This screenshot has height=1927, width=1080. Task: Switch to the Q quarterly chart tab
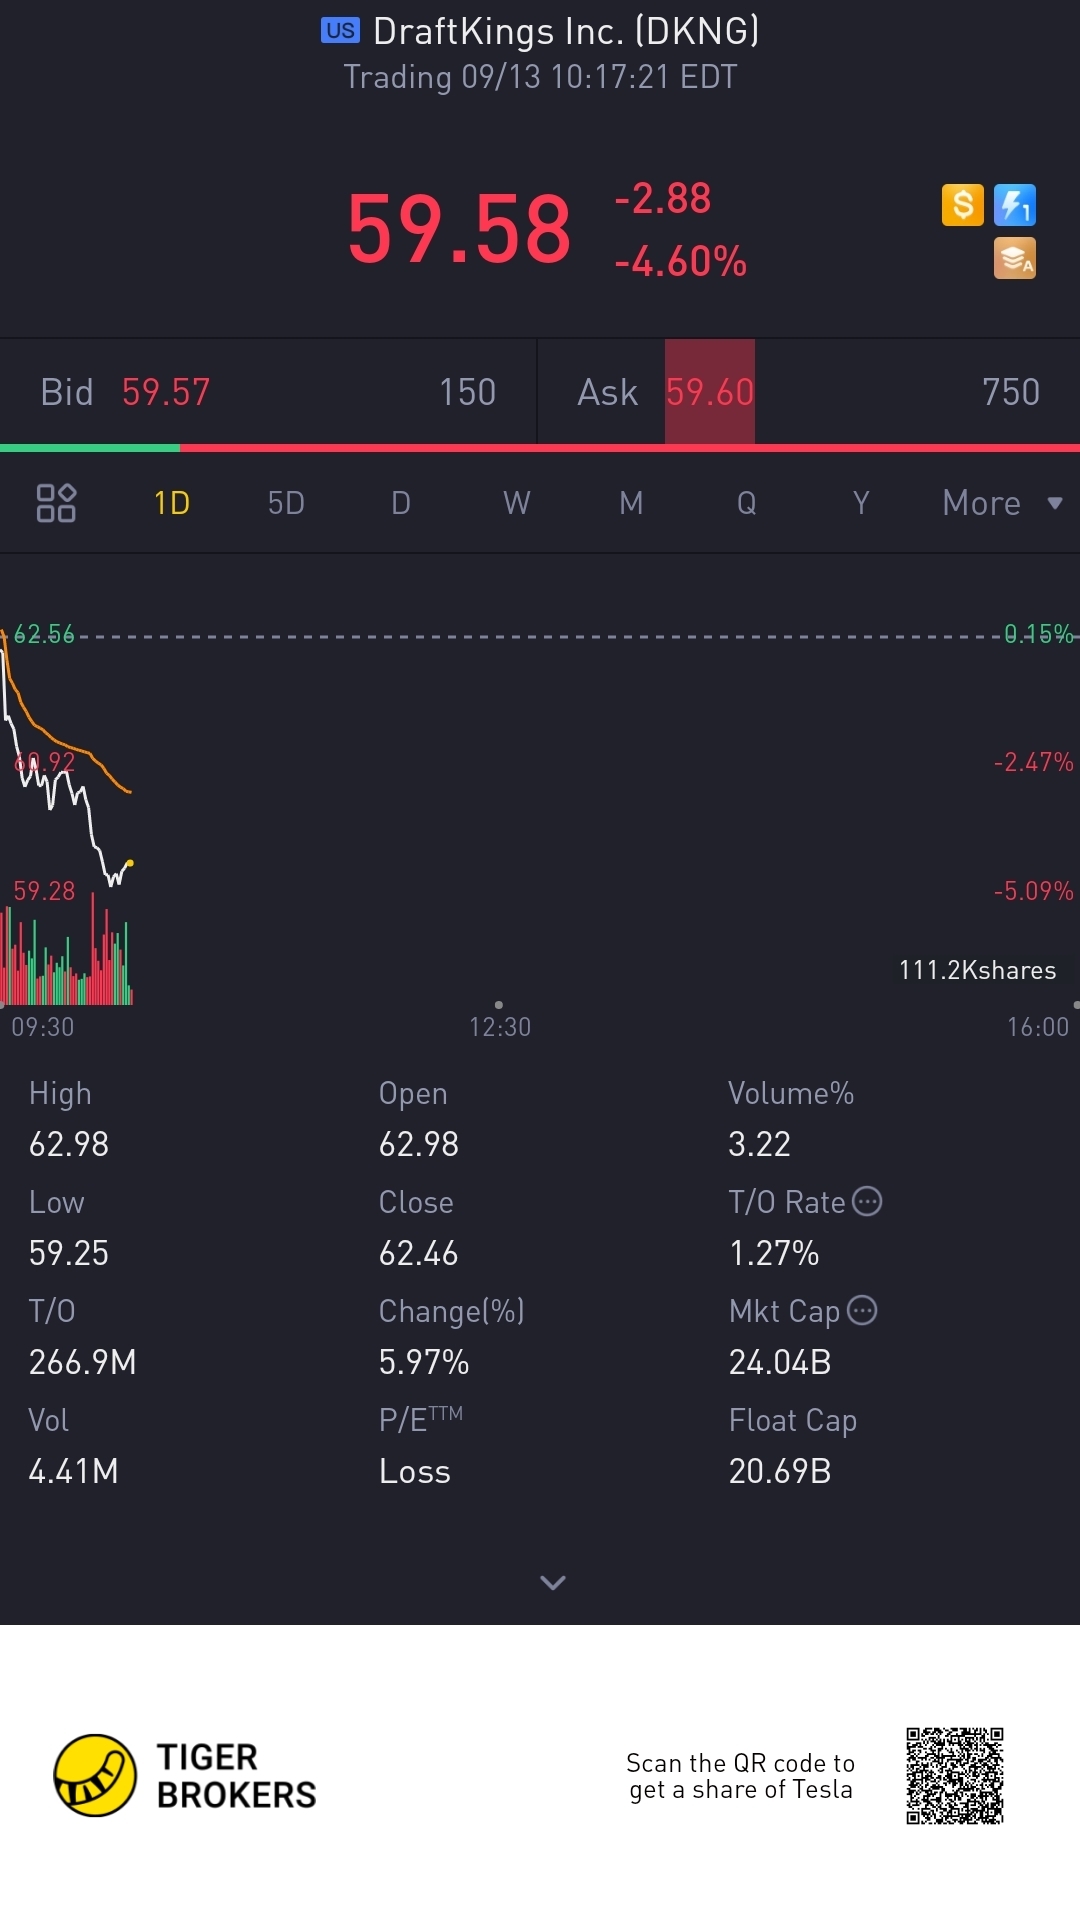coord(746,503)
